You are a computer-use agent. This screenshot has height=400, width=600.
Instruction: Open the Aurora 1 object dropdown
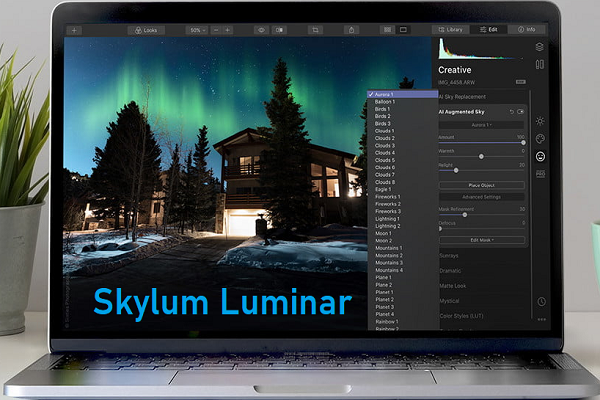click(x=481, y=125)
